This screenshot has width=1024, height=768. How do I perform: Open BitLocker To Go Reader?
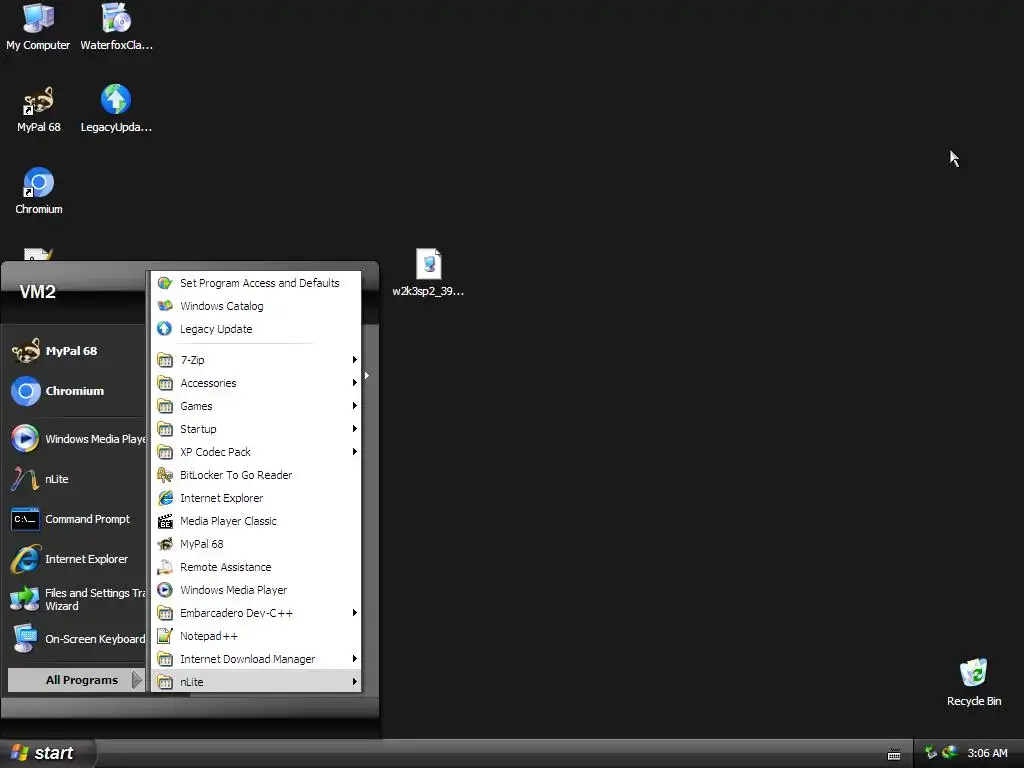(x=256, y=475)
